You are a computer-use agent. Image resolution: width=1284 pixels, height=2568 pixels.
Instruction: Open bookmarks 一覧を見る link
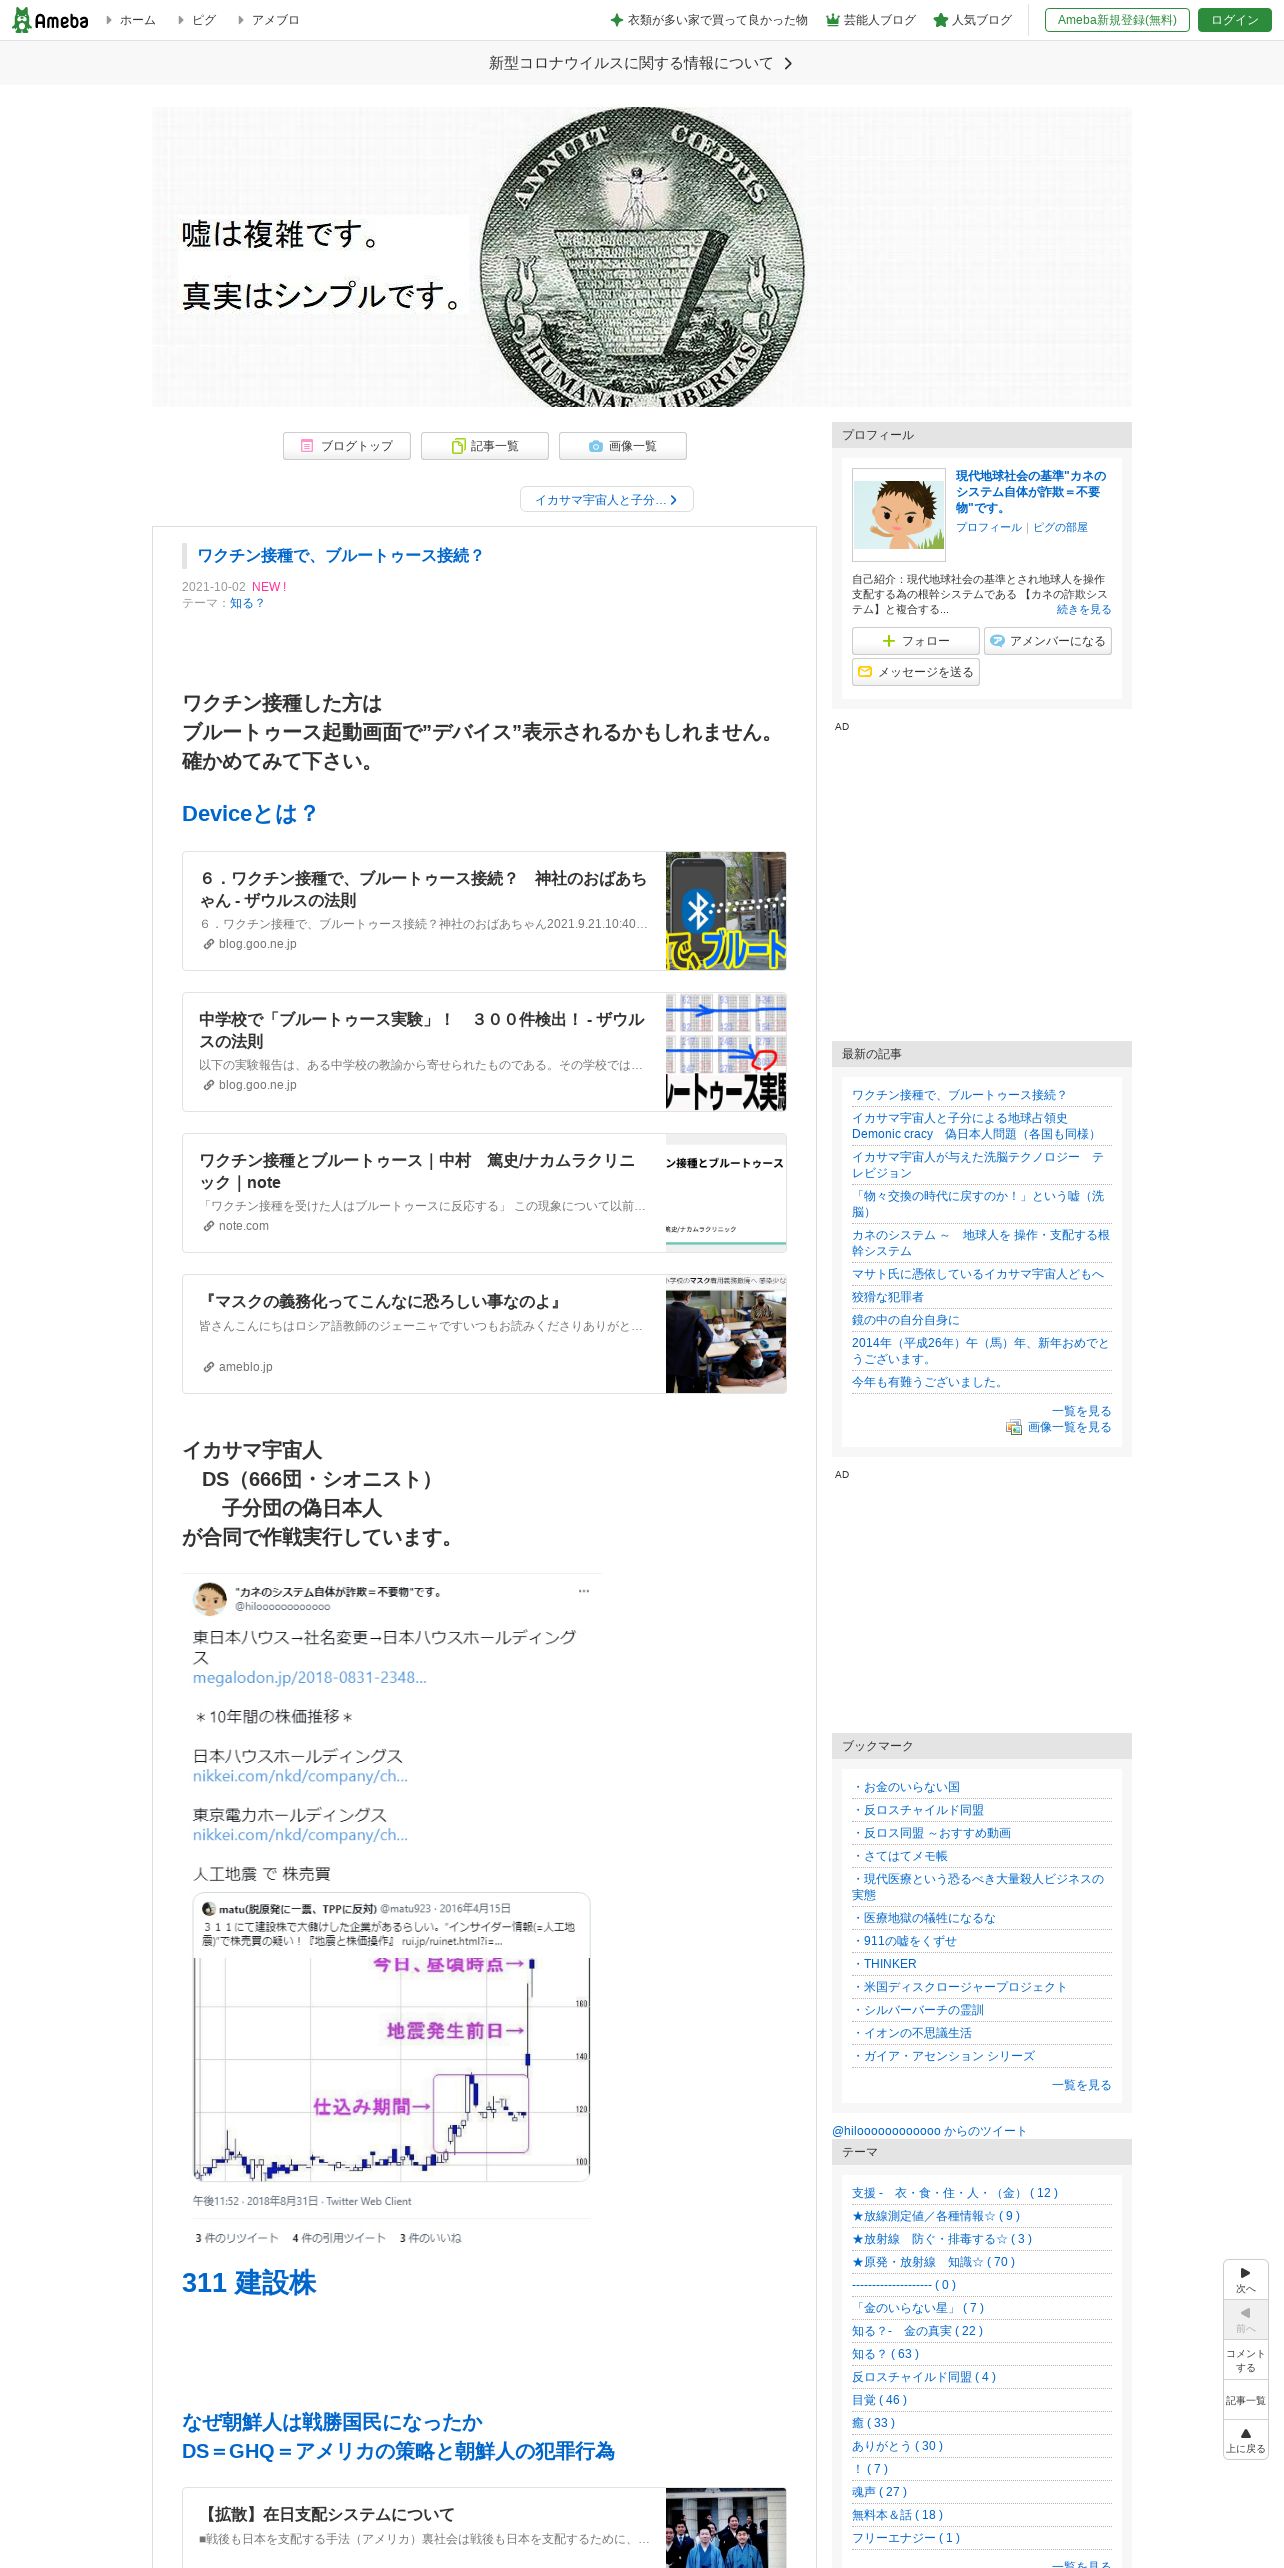click(x=1081, y=2085)
